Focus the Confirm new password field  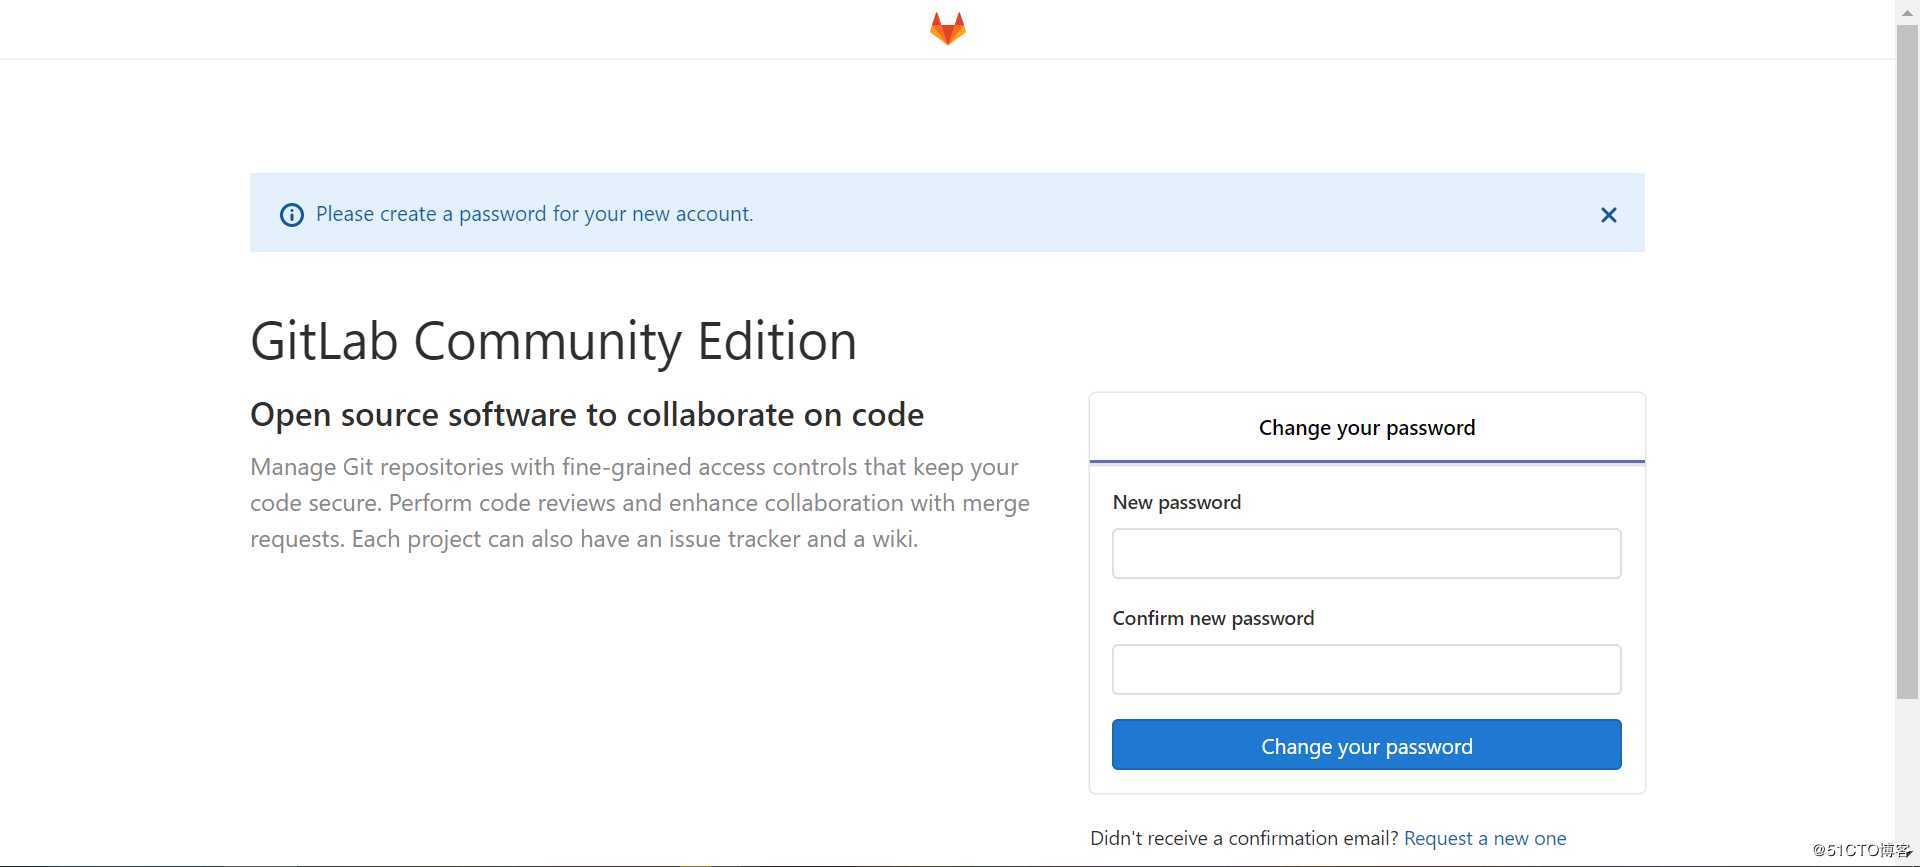[1366, 669]
